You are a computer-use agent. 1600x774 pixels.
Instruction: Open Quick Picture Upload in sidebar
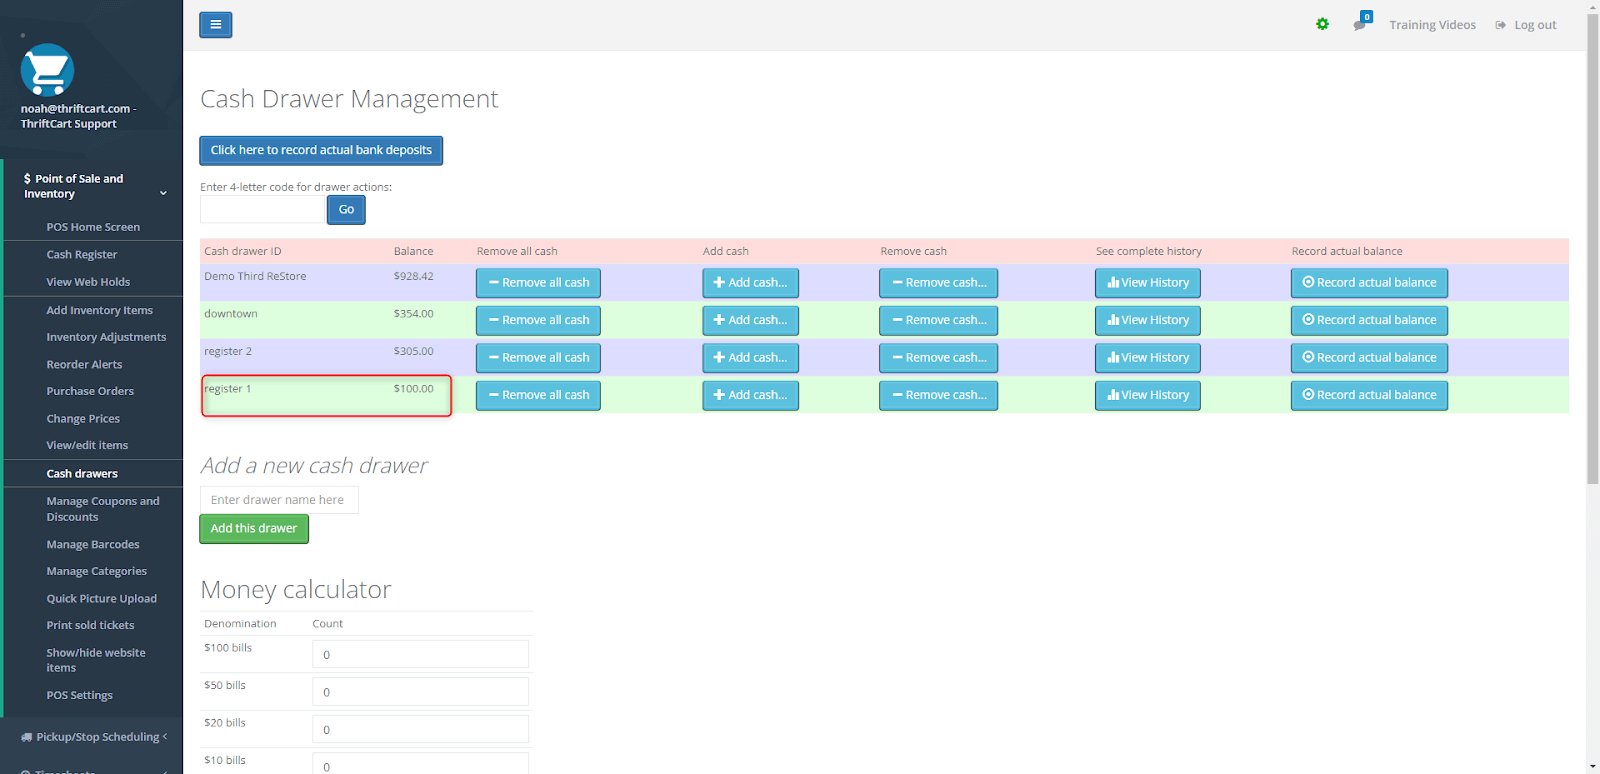pos(101,599)
